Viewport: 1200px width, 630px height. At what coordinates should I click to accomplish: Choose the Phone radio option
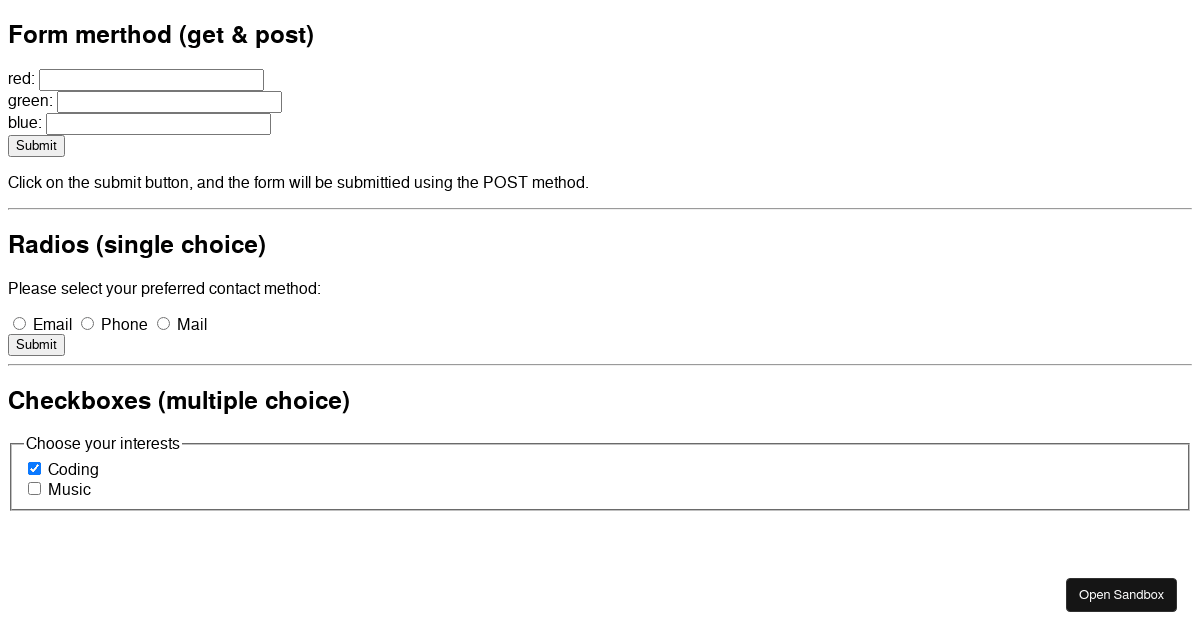tap(87, 323)
